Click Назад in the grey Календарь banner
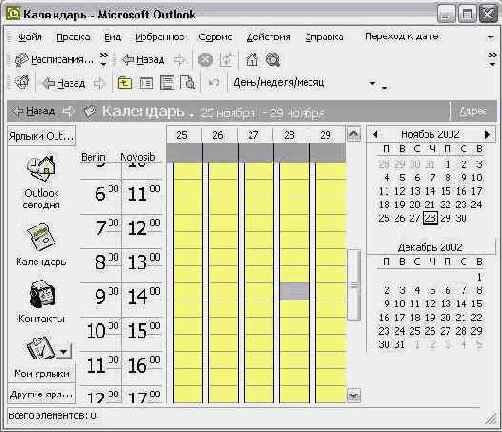 (x=33, y=111)
